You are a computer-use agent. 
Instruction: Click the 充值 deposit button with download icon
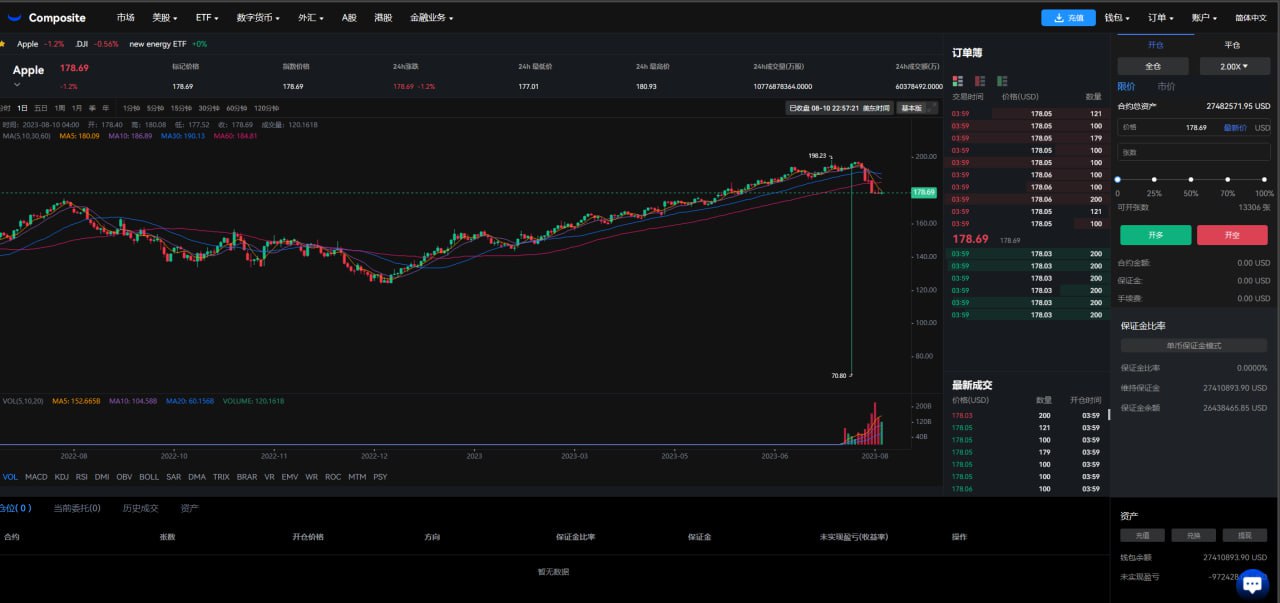coord(1068,18)
